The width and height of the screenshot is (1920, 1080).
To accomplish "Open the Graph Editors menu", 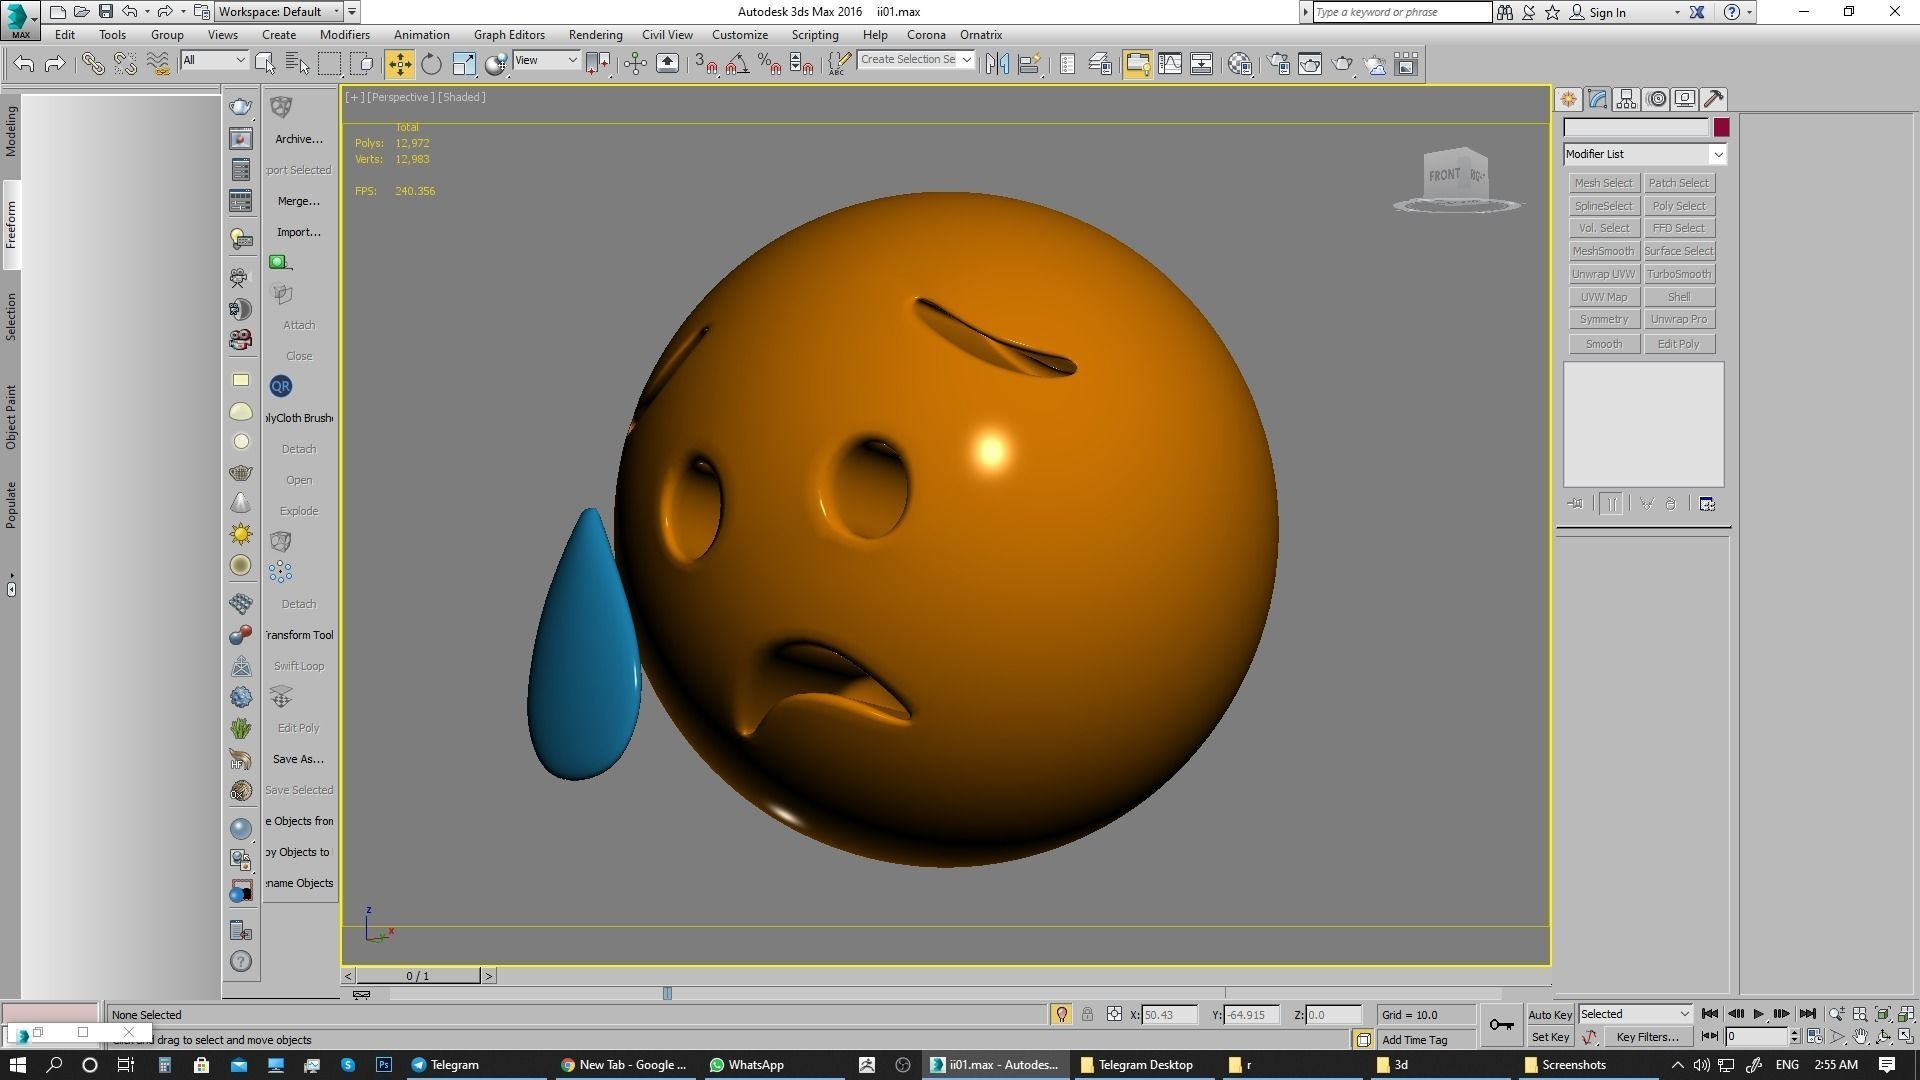I will click(x=509, y=35).
